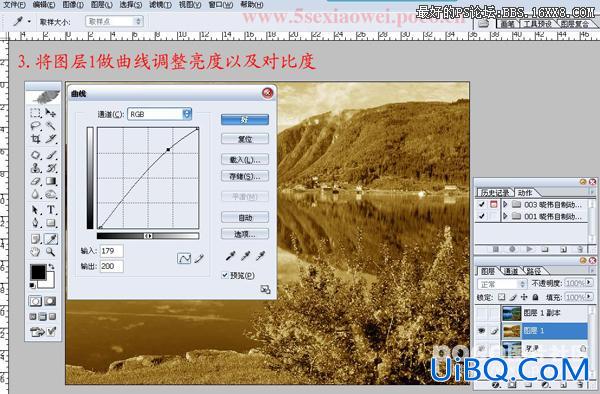600x394 pixels.
Task: Confirm Curves with the 好 button
Action: pos(245,120)
